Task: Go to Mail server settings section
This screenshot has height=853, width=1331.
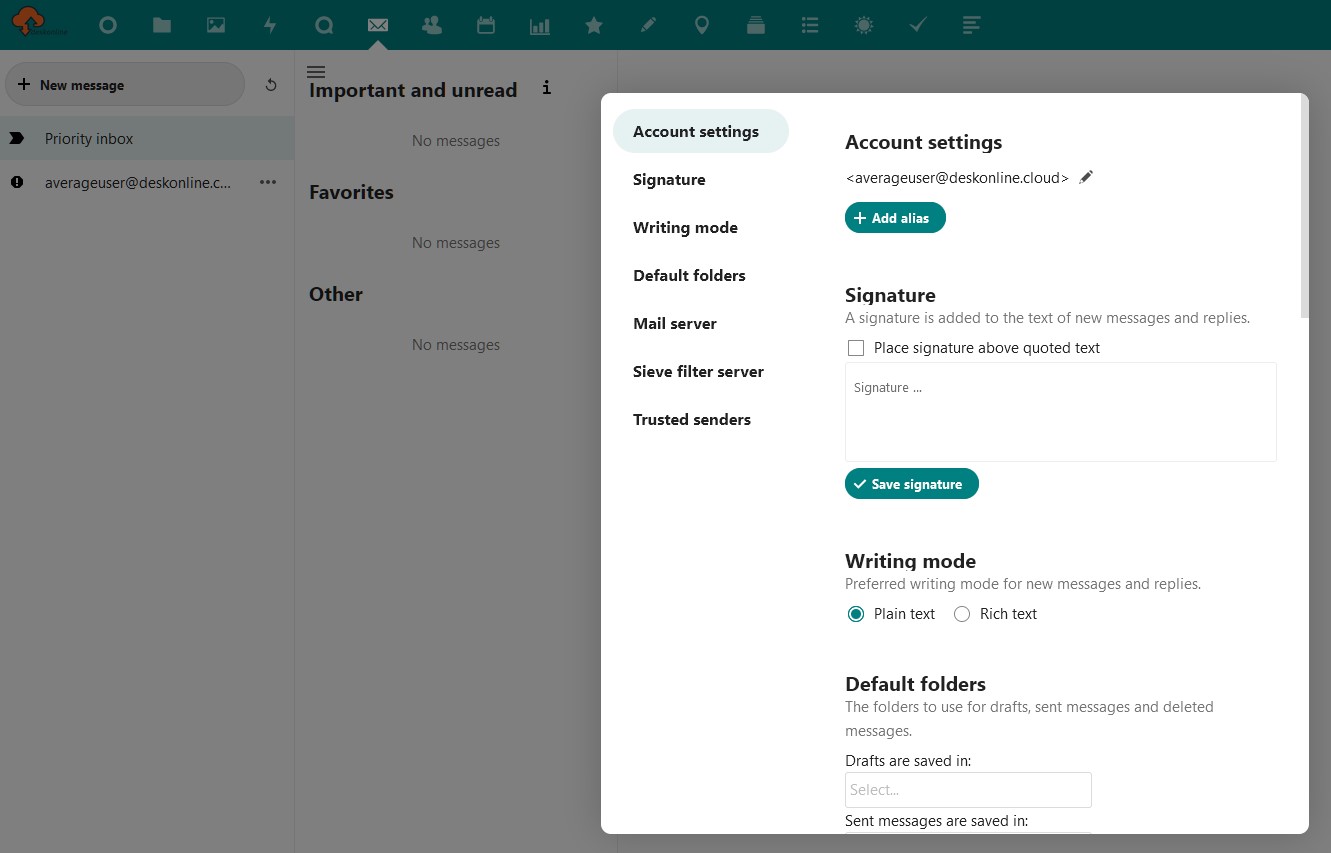Action: click(x=700, y=324)
